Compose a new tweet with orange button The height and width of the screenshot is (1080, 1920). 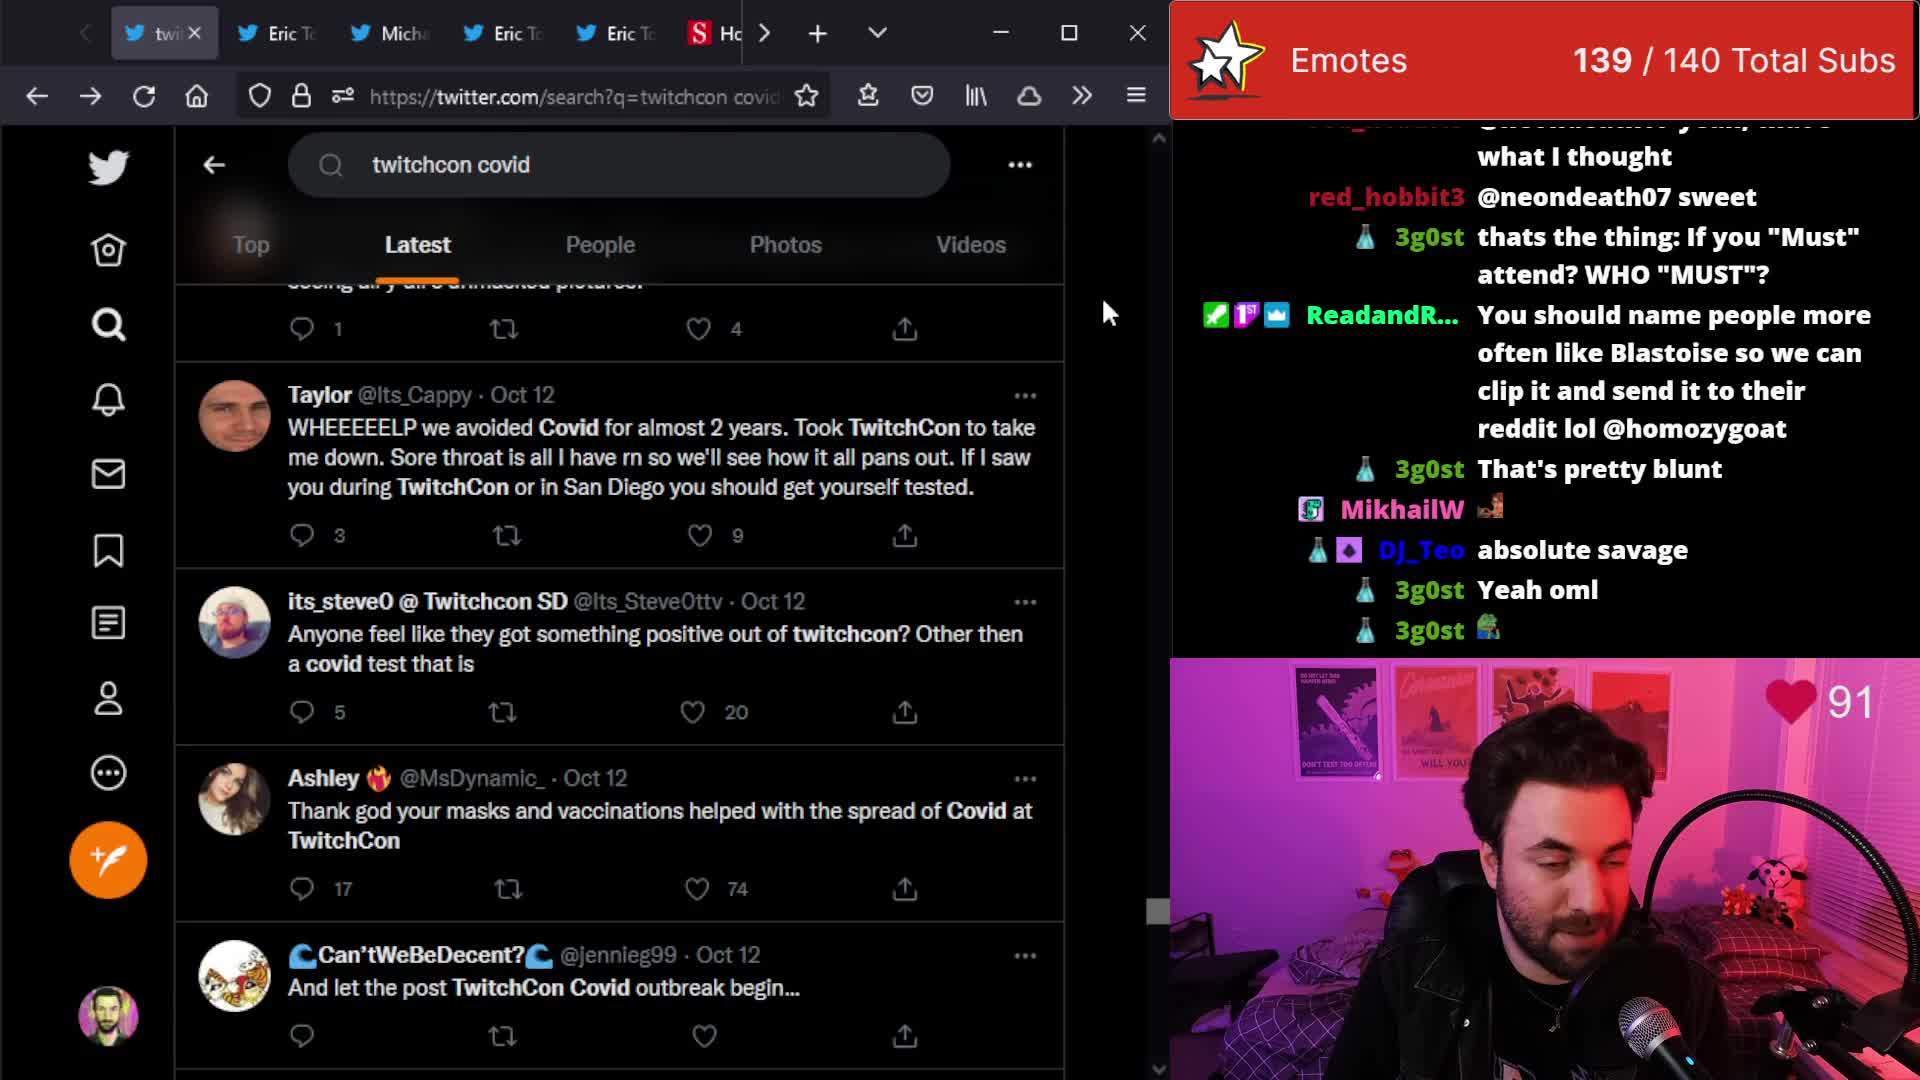(108, 860)
